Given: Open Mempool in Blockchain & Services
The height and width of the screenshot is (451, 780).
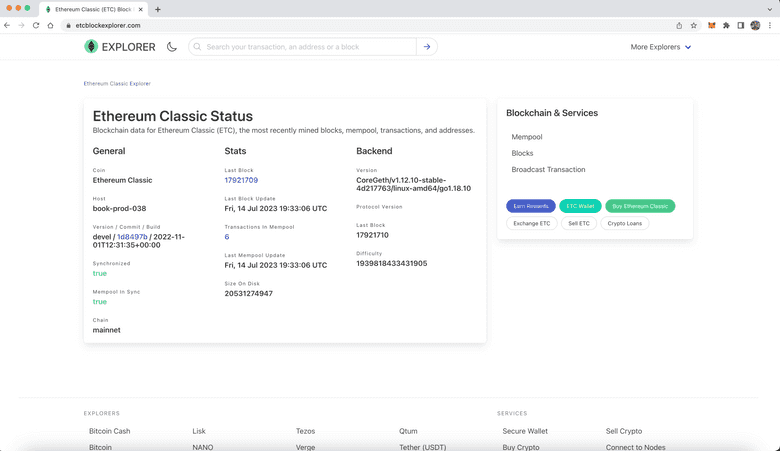Looking at the screenshot, I should [527, 137].
